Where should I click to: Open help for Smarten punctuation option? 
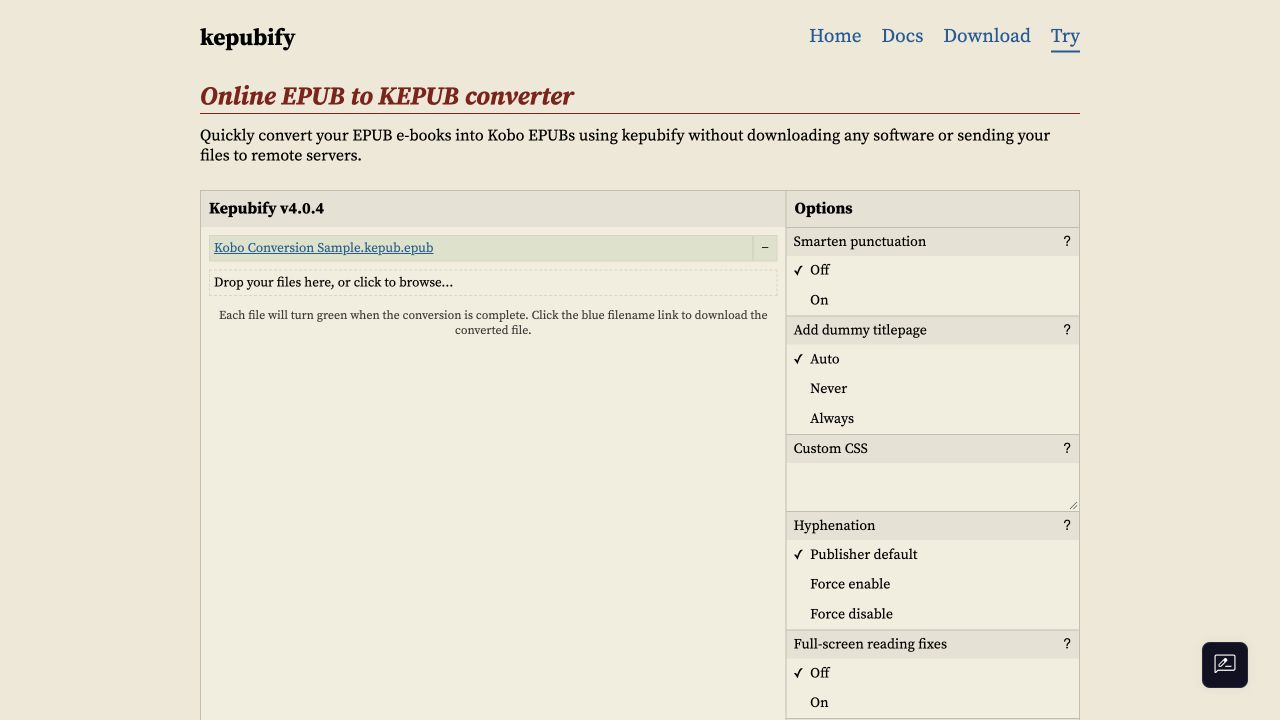coord(1066,241)
